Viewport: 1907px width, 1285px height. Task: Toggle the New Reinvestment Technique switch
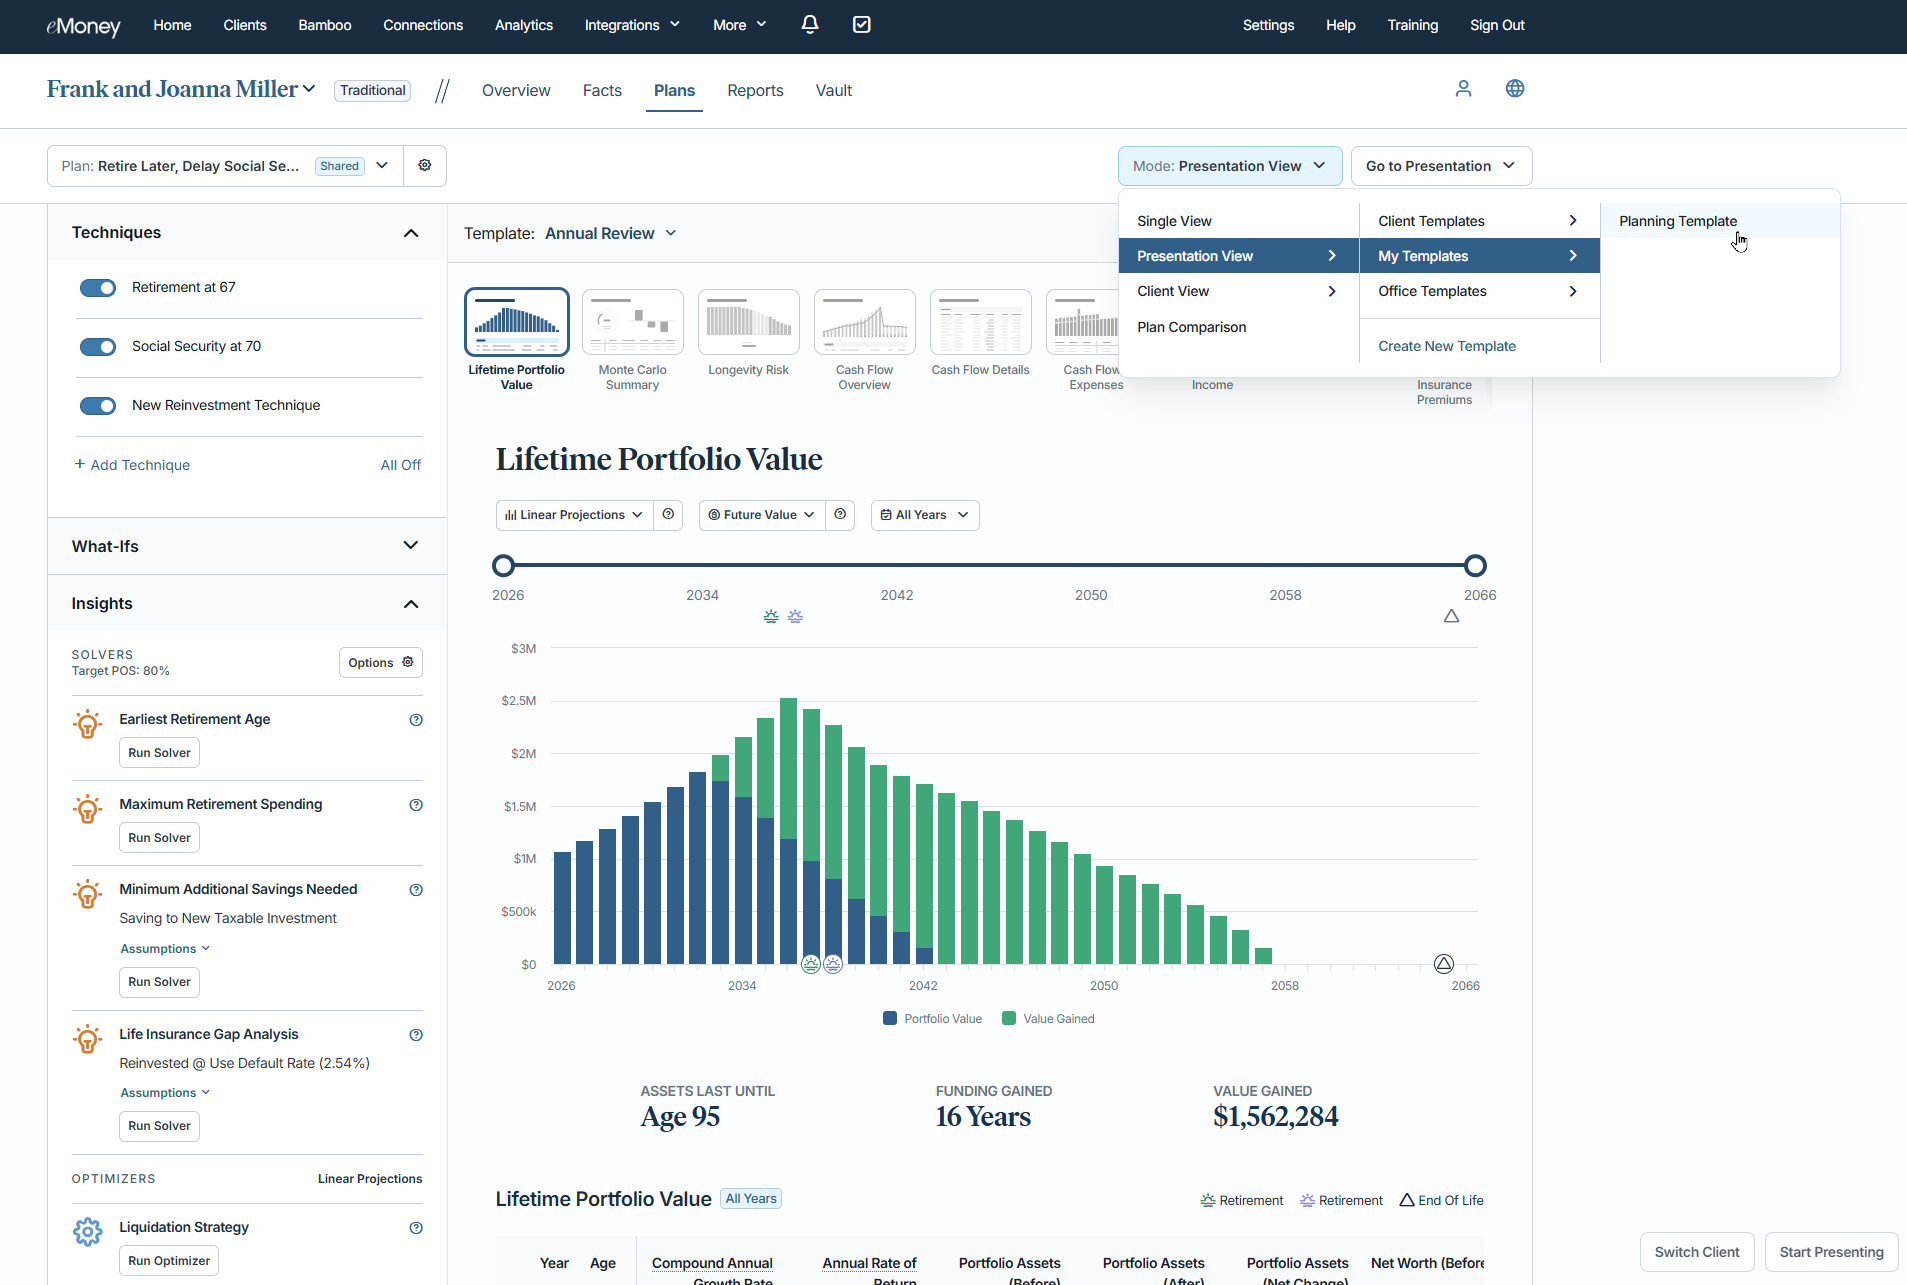(x=98, y=406)
